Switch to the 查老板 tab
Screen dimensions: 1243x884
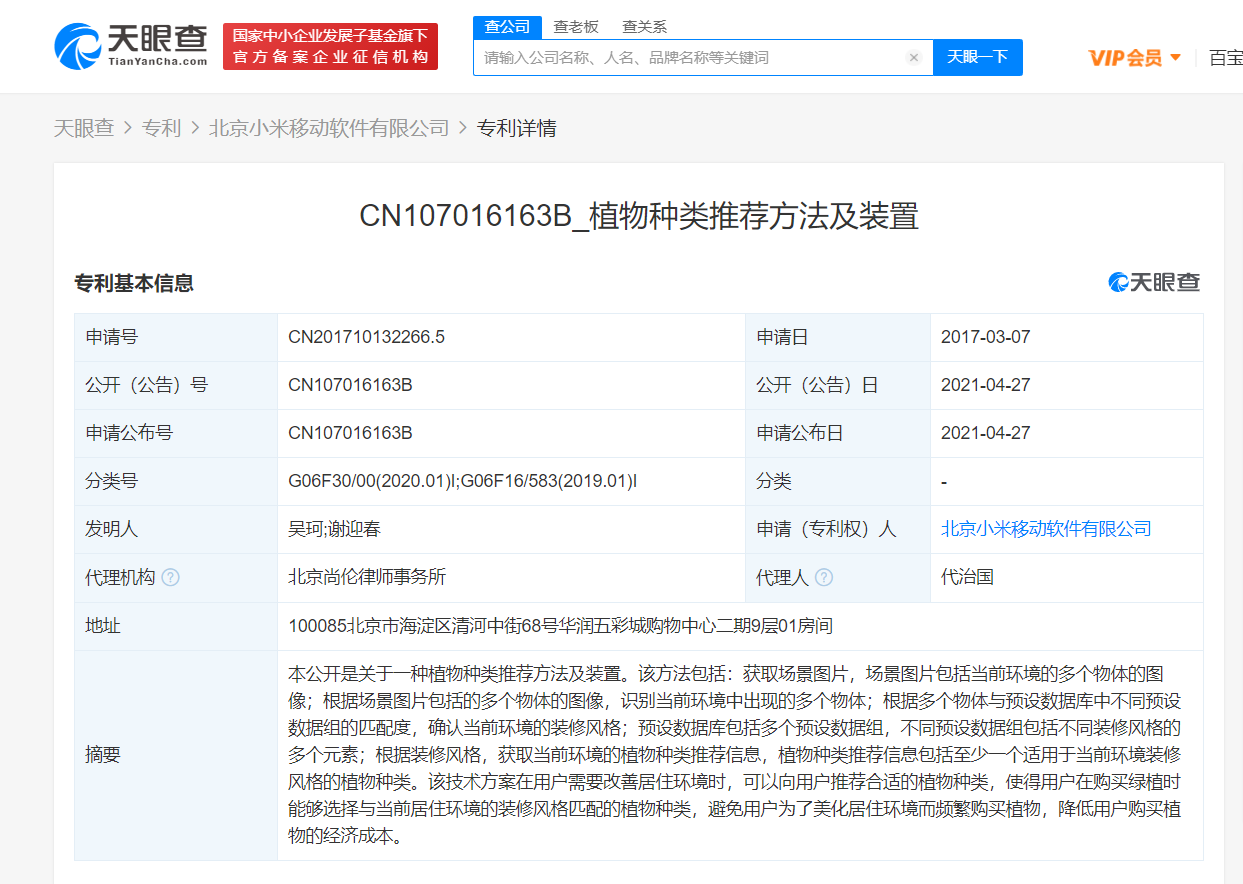576,27
